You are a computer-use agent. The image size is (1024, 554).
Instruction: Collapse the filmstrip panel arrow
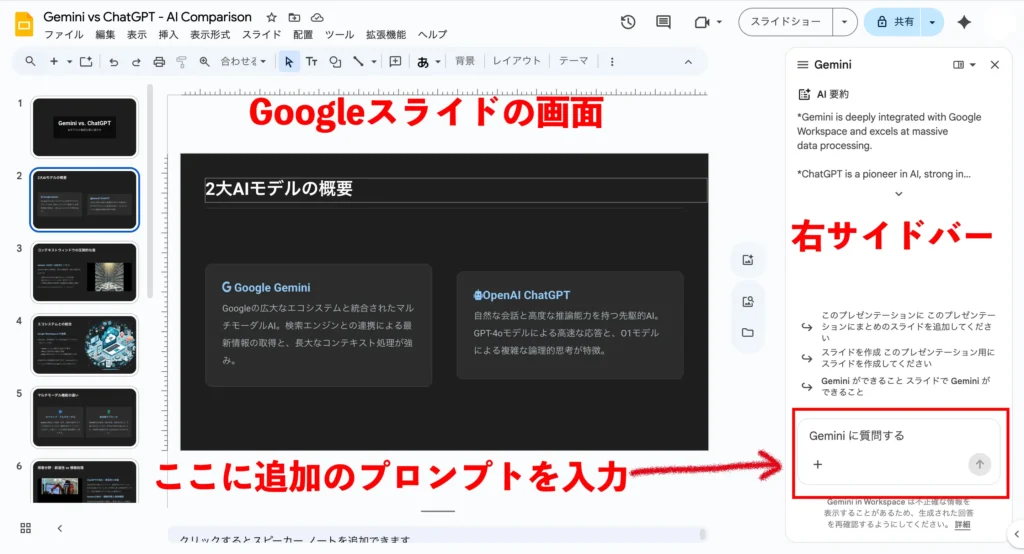[x=59, y=528]
